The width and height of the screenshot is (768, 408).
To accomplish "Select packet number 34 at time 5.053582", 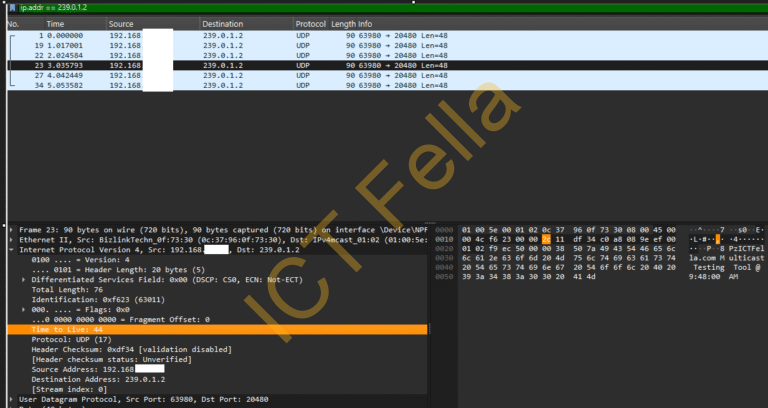I will [387, 85].
